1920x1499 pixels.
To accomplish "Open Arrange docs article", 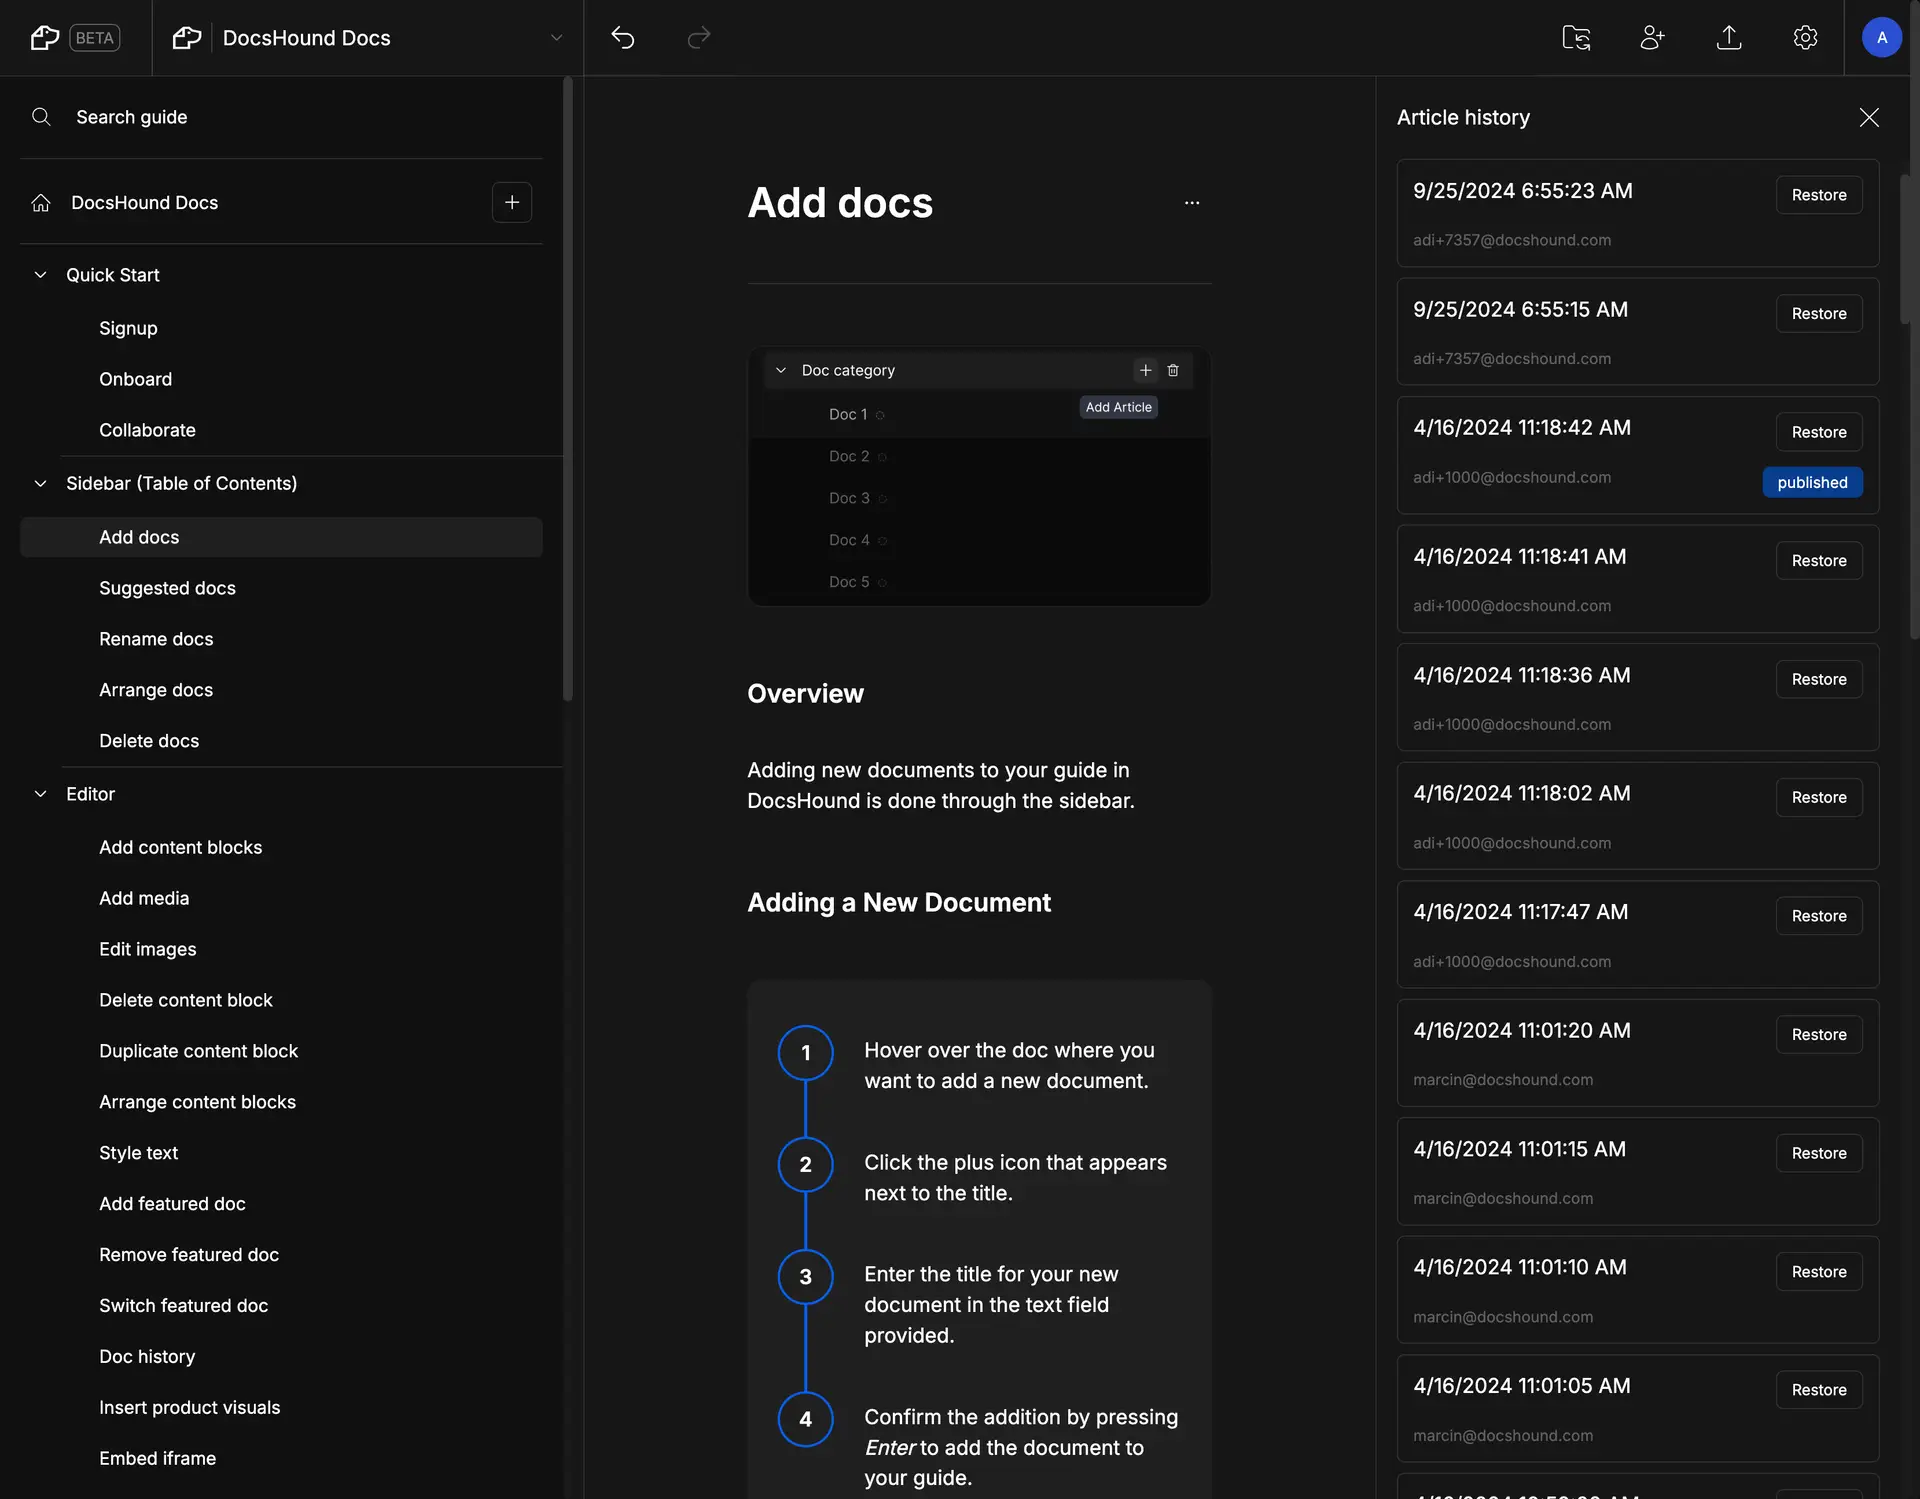I will [156, 690].
